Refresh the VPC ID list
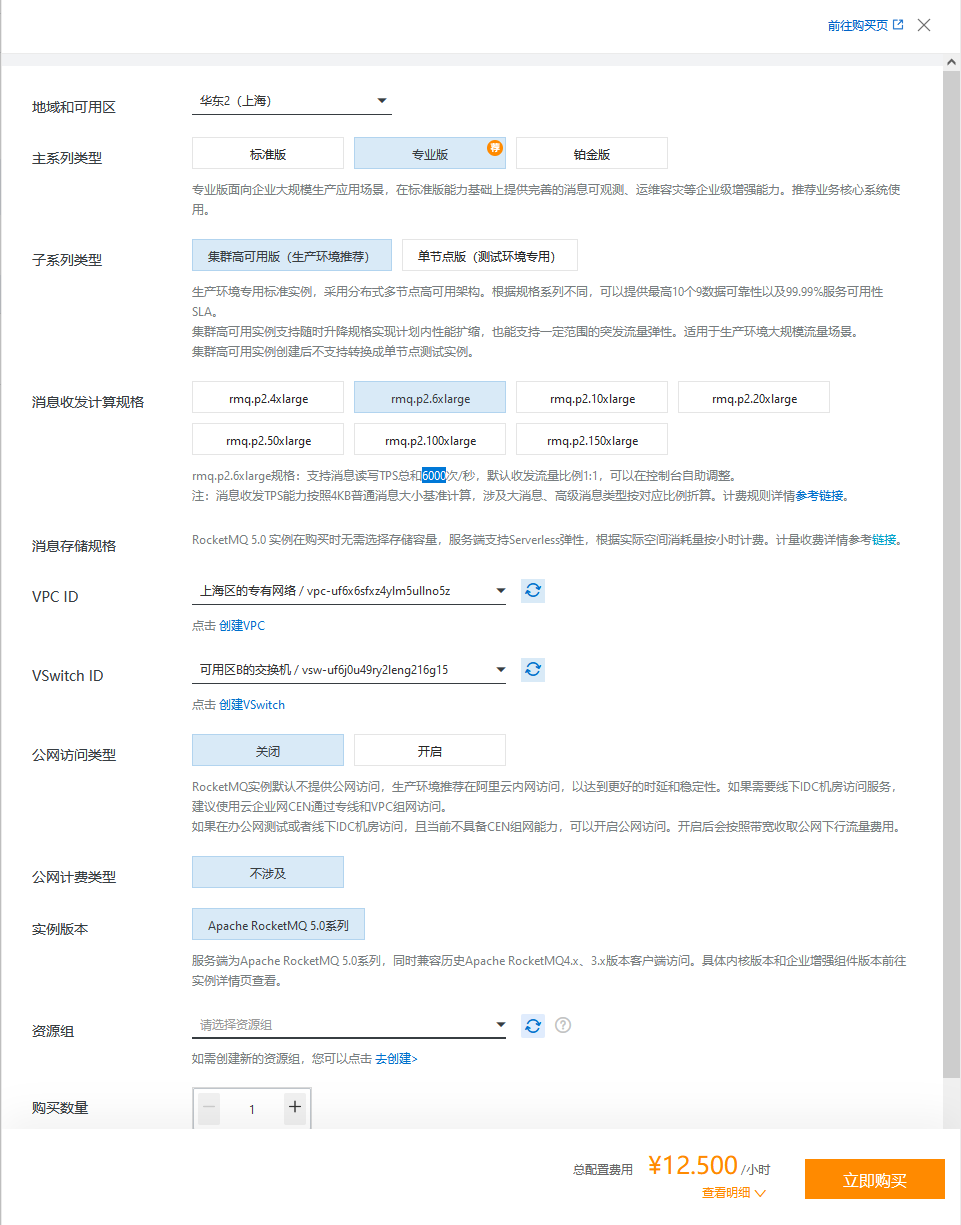961x1225 pixels. tap(533, 590)
